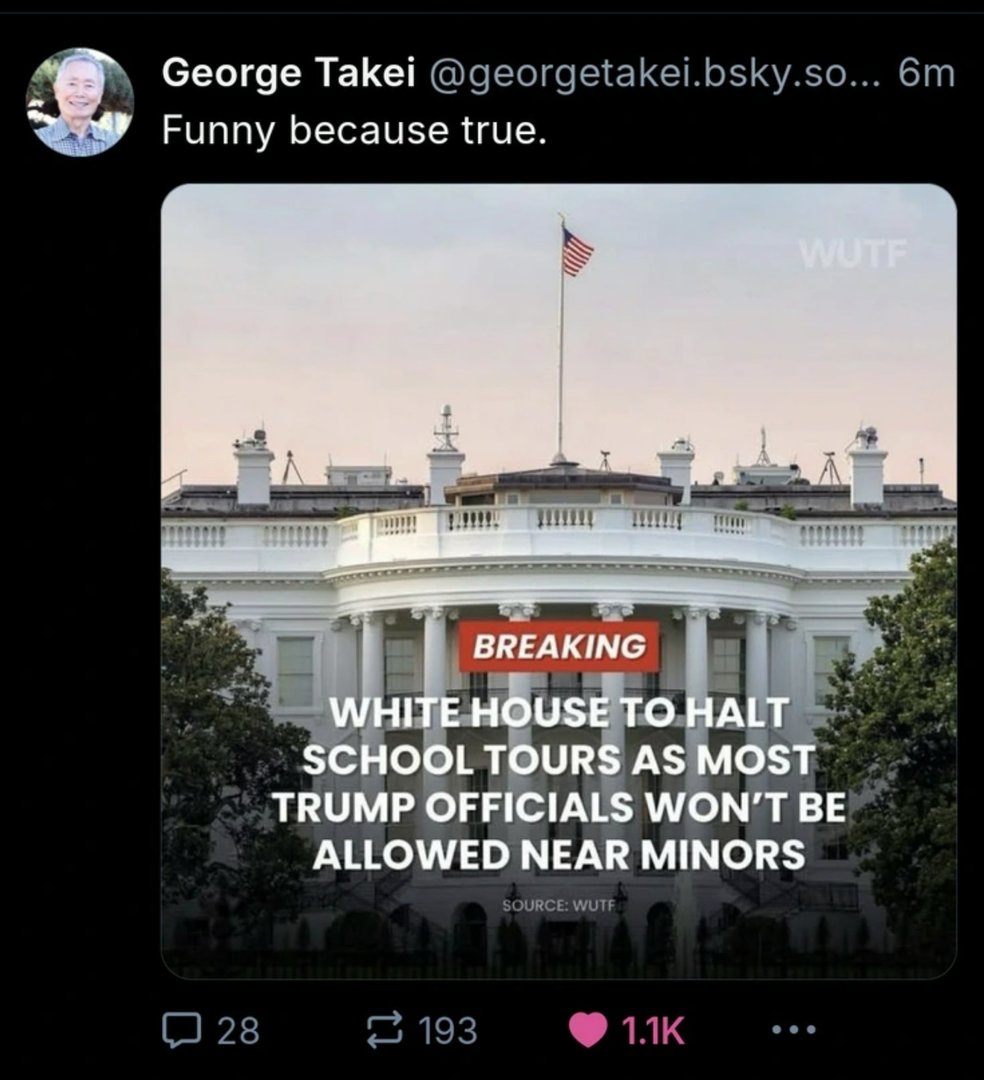
Task: Click the George Takei display name
Action: point(289,72)
